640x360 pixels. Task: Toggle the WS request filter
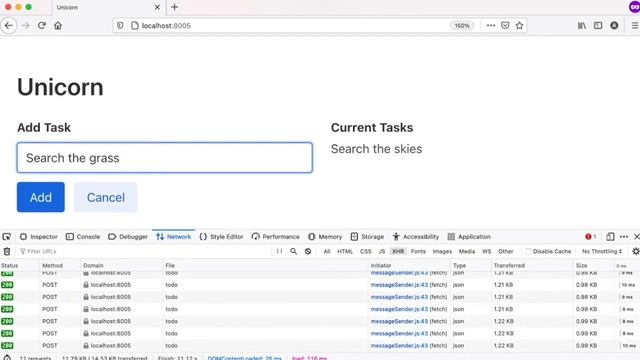pos(487,251)
